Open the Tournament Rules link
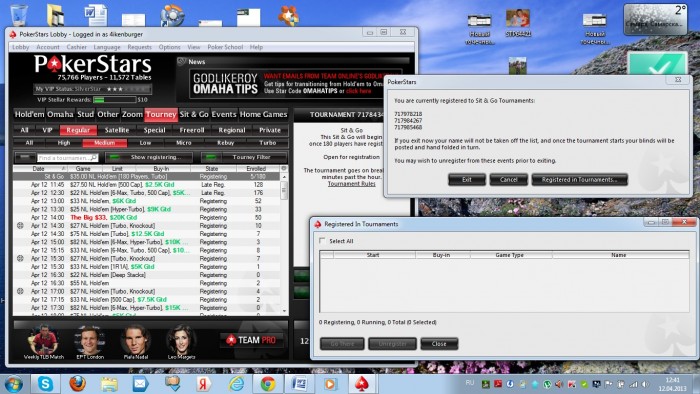This screenshot has width=700, height=394. (x=351, y=184)
